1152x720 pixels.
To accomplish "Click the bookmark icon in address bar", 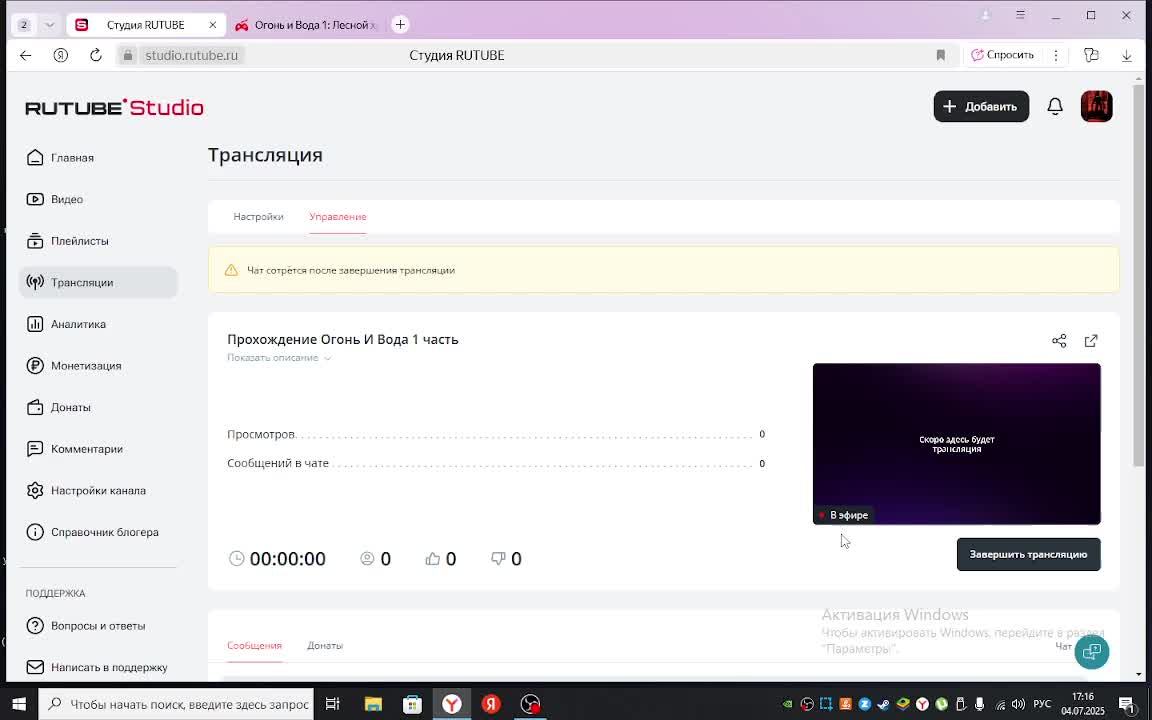I will tap(940, 55).
